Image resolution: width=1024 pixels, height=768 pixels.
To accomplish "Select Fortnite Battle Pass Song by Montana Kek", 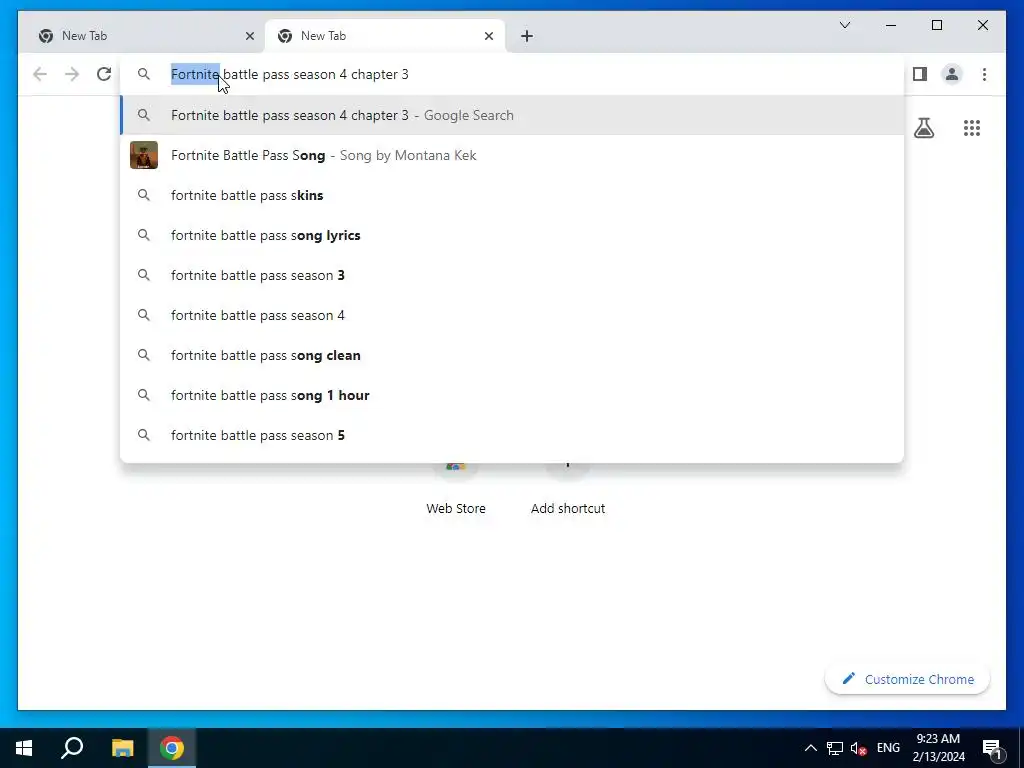I will [513, 155].
